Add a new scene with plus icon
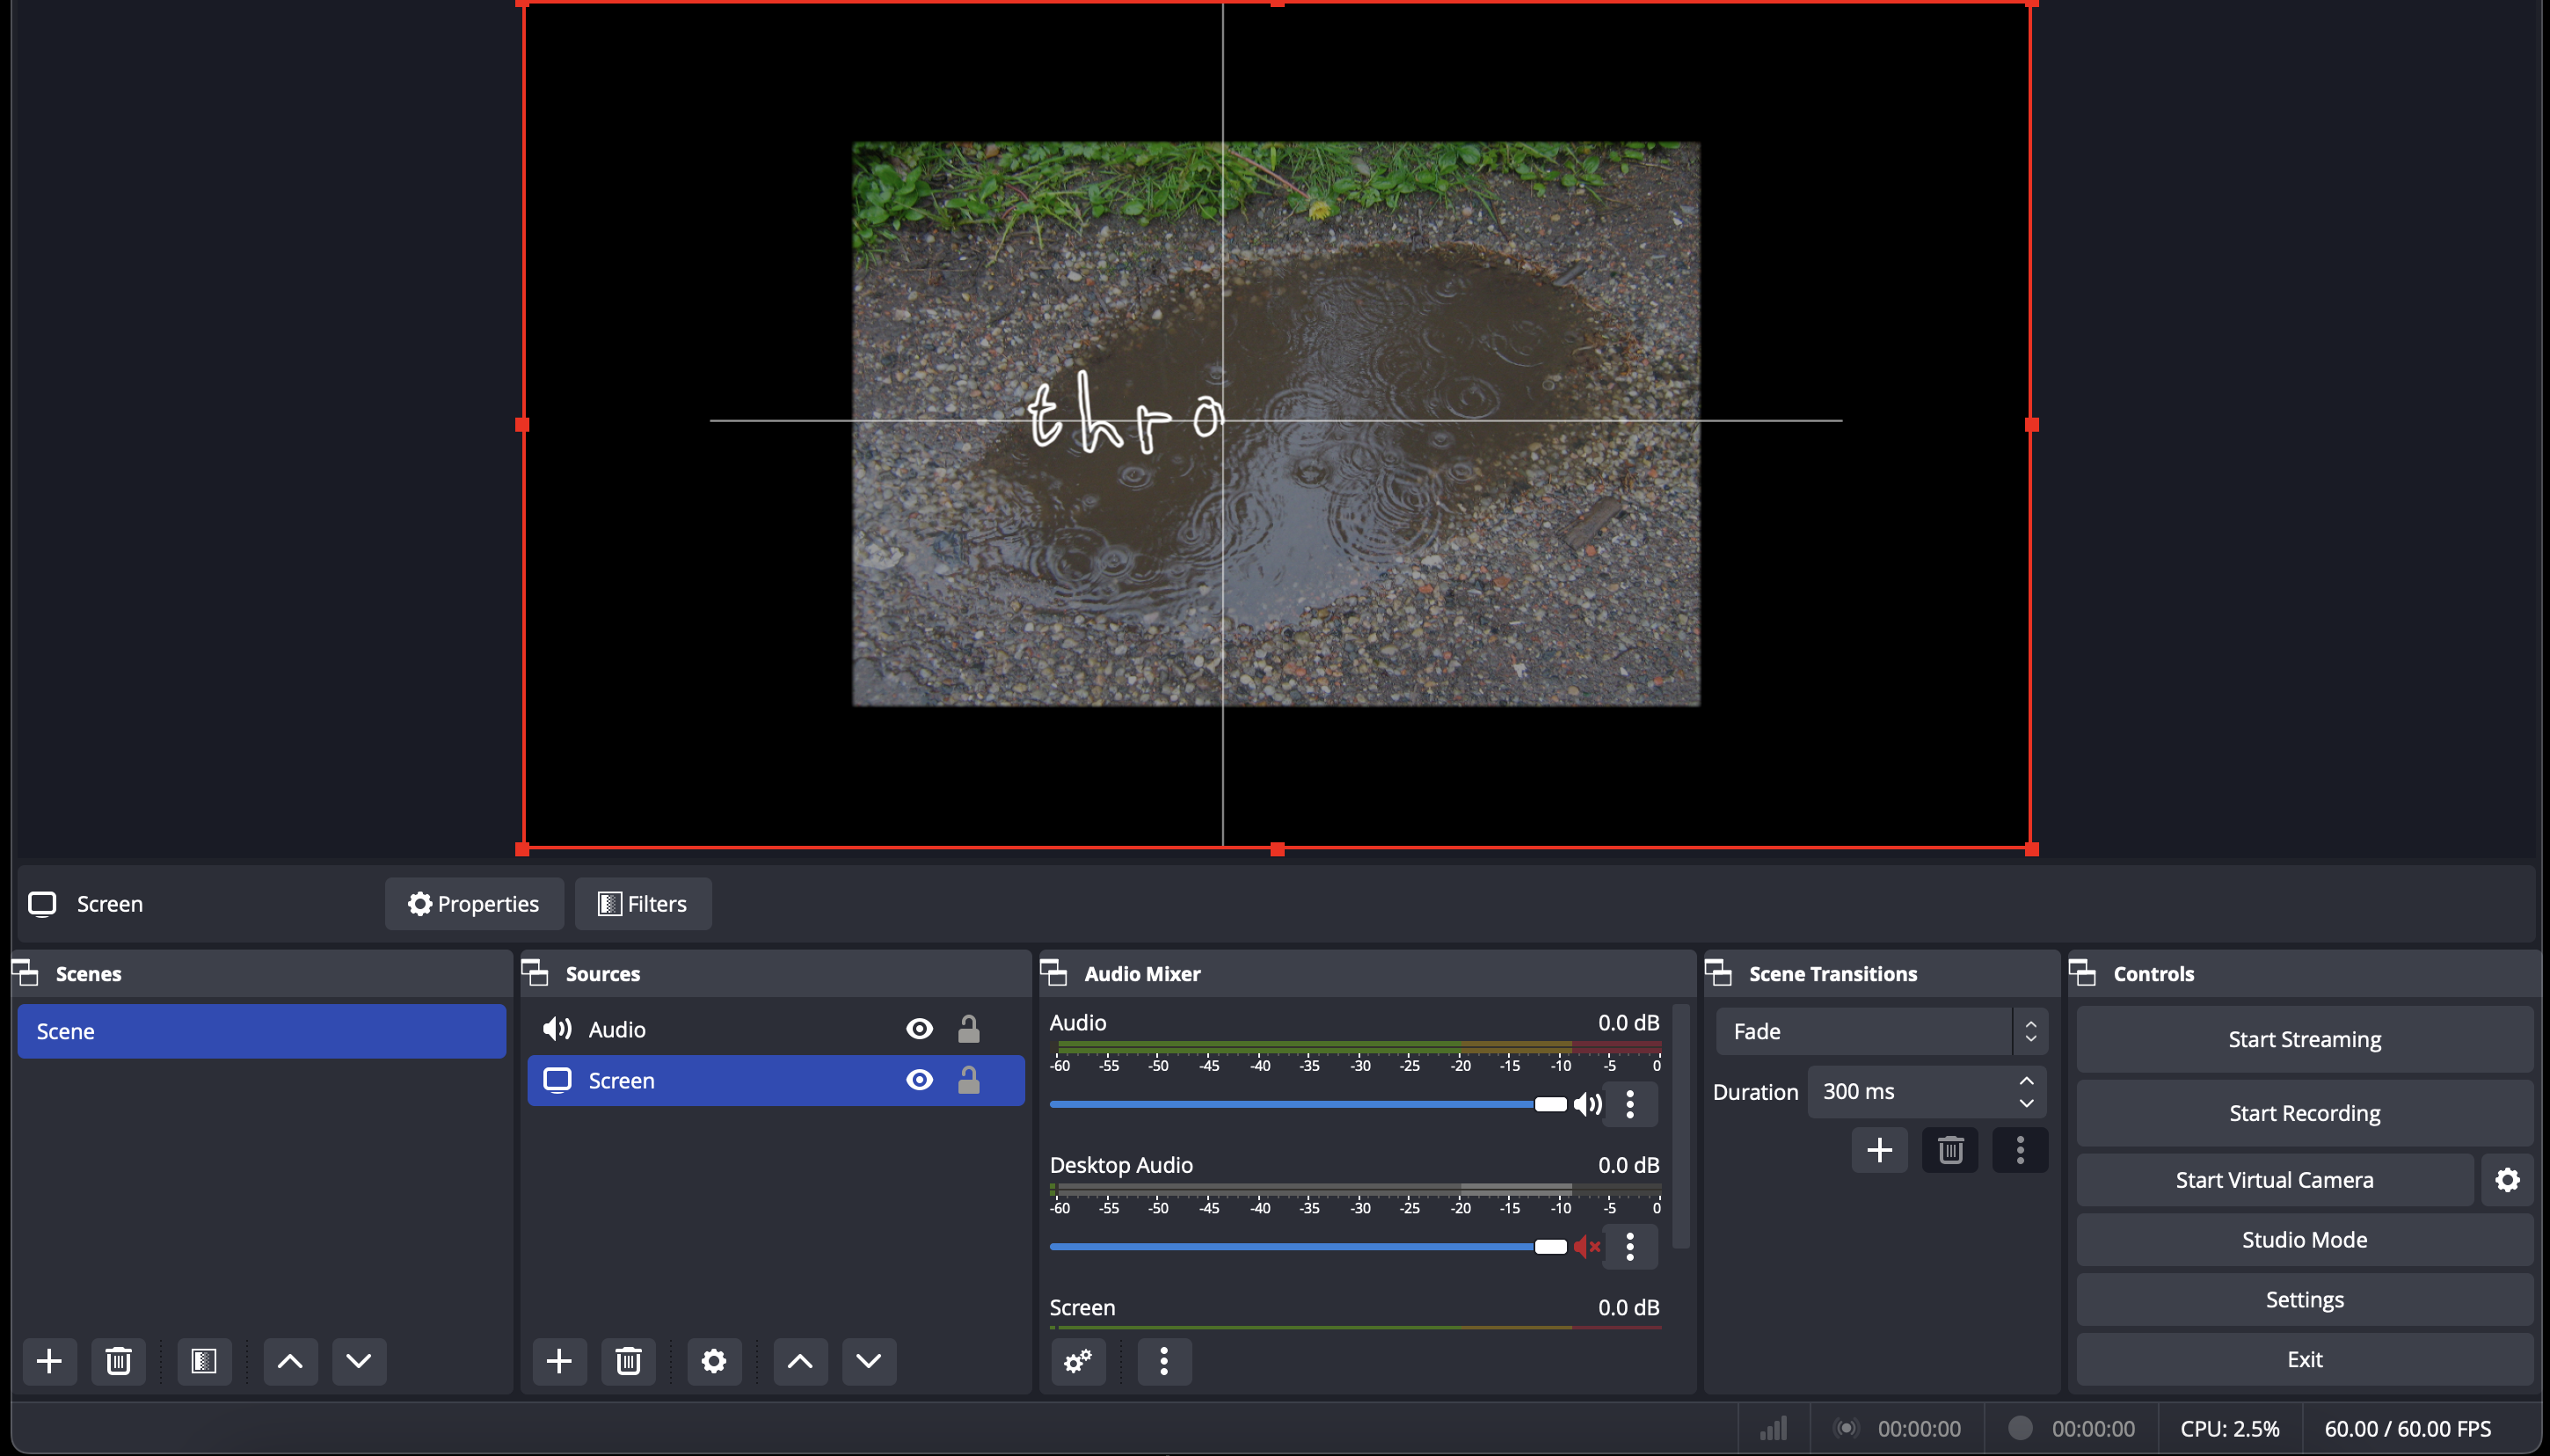This screenshot has width=2550, height=1456. pos(49,1361)
